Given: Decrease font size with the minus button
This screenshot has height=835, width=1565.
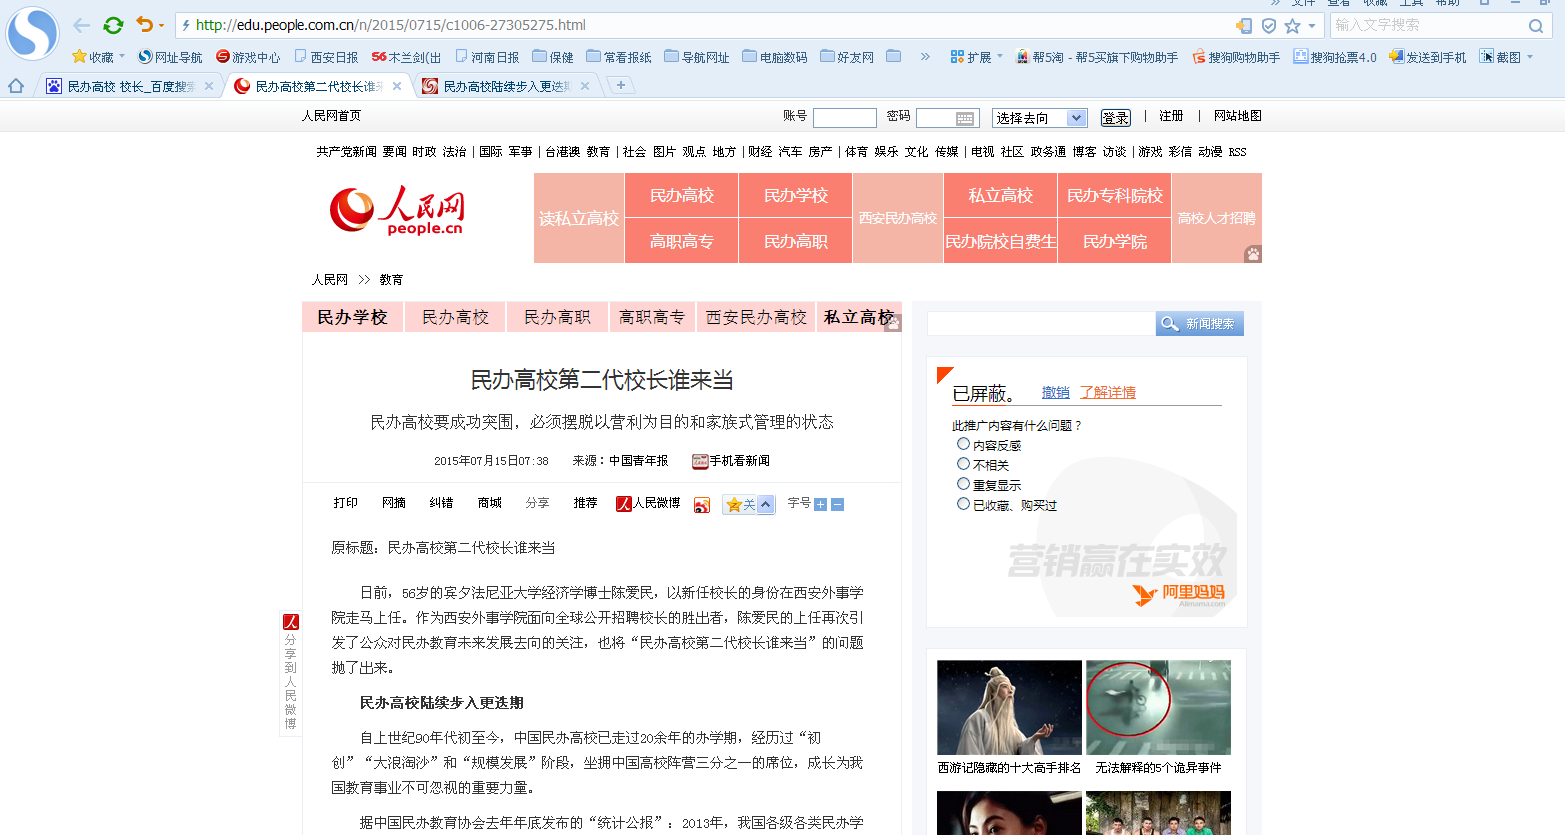Looking at the screenshot, I should (x=838, y=505).
